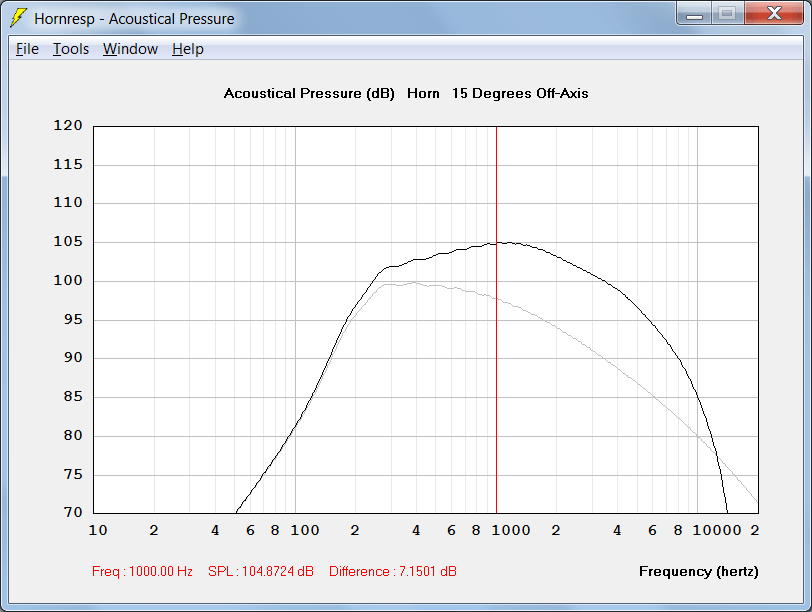Open the Help menu
The height and width of the screenshot is (612, 812).
(187, 49)
